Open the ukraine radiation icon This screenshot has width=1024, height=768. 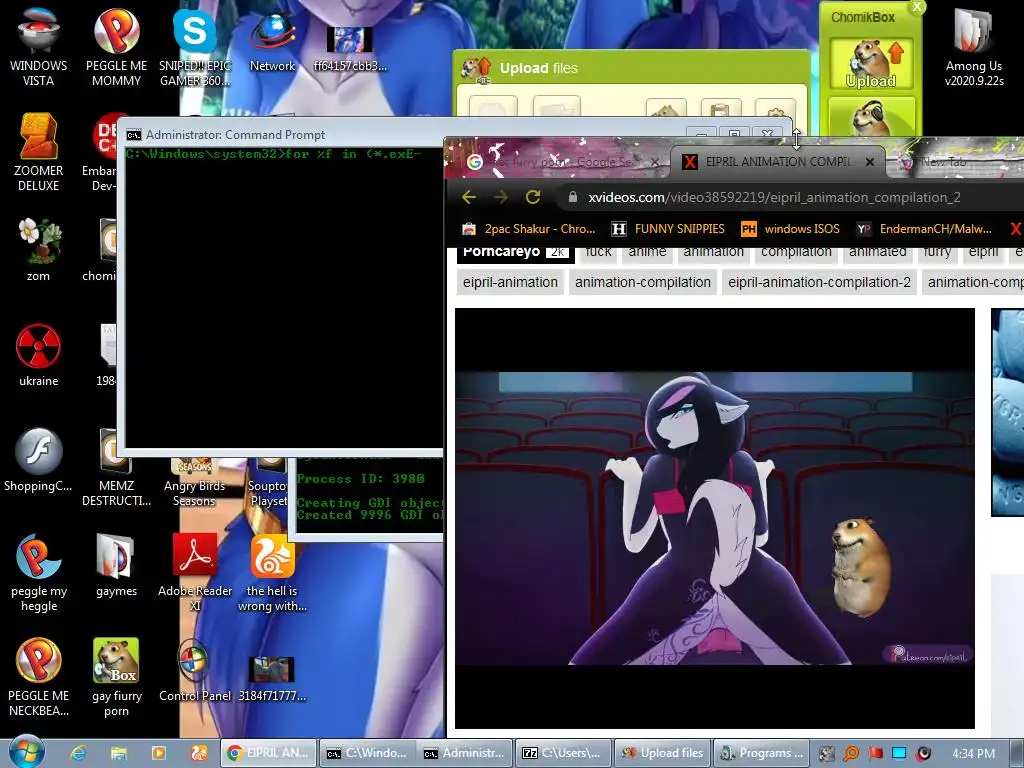tap(38, 355)
